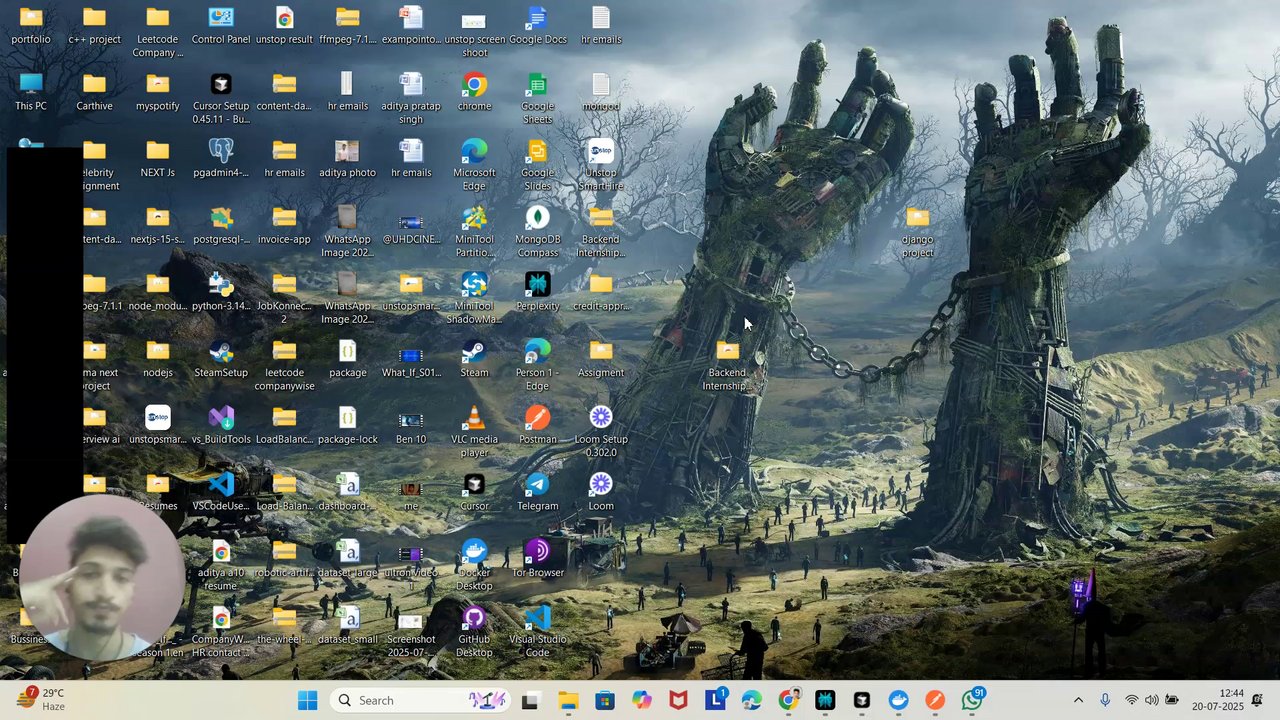Screen dimensions: 1280x720
Task: Select the VSCodeUserSetup installer icon
Action: [x=221, y=492]
